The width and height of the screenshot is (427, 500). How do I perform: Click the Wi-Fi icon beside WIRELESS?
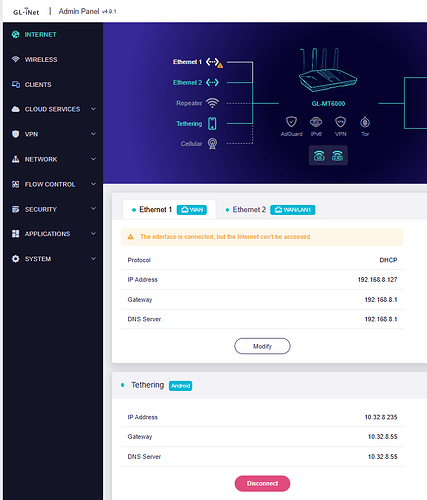coord(15,59)
